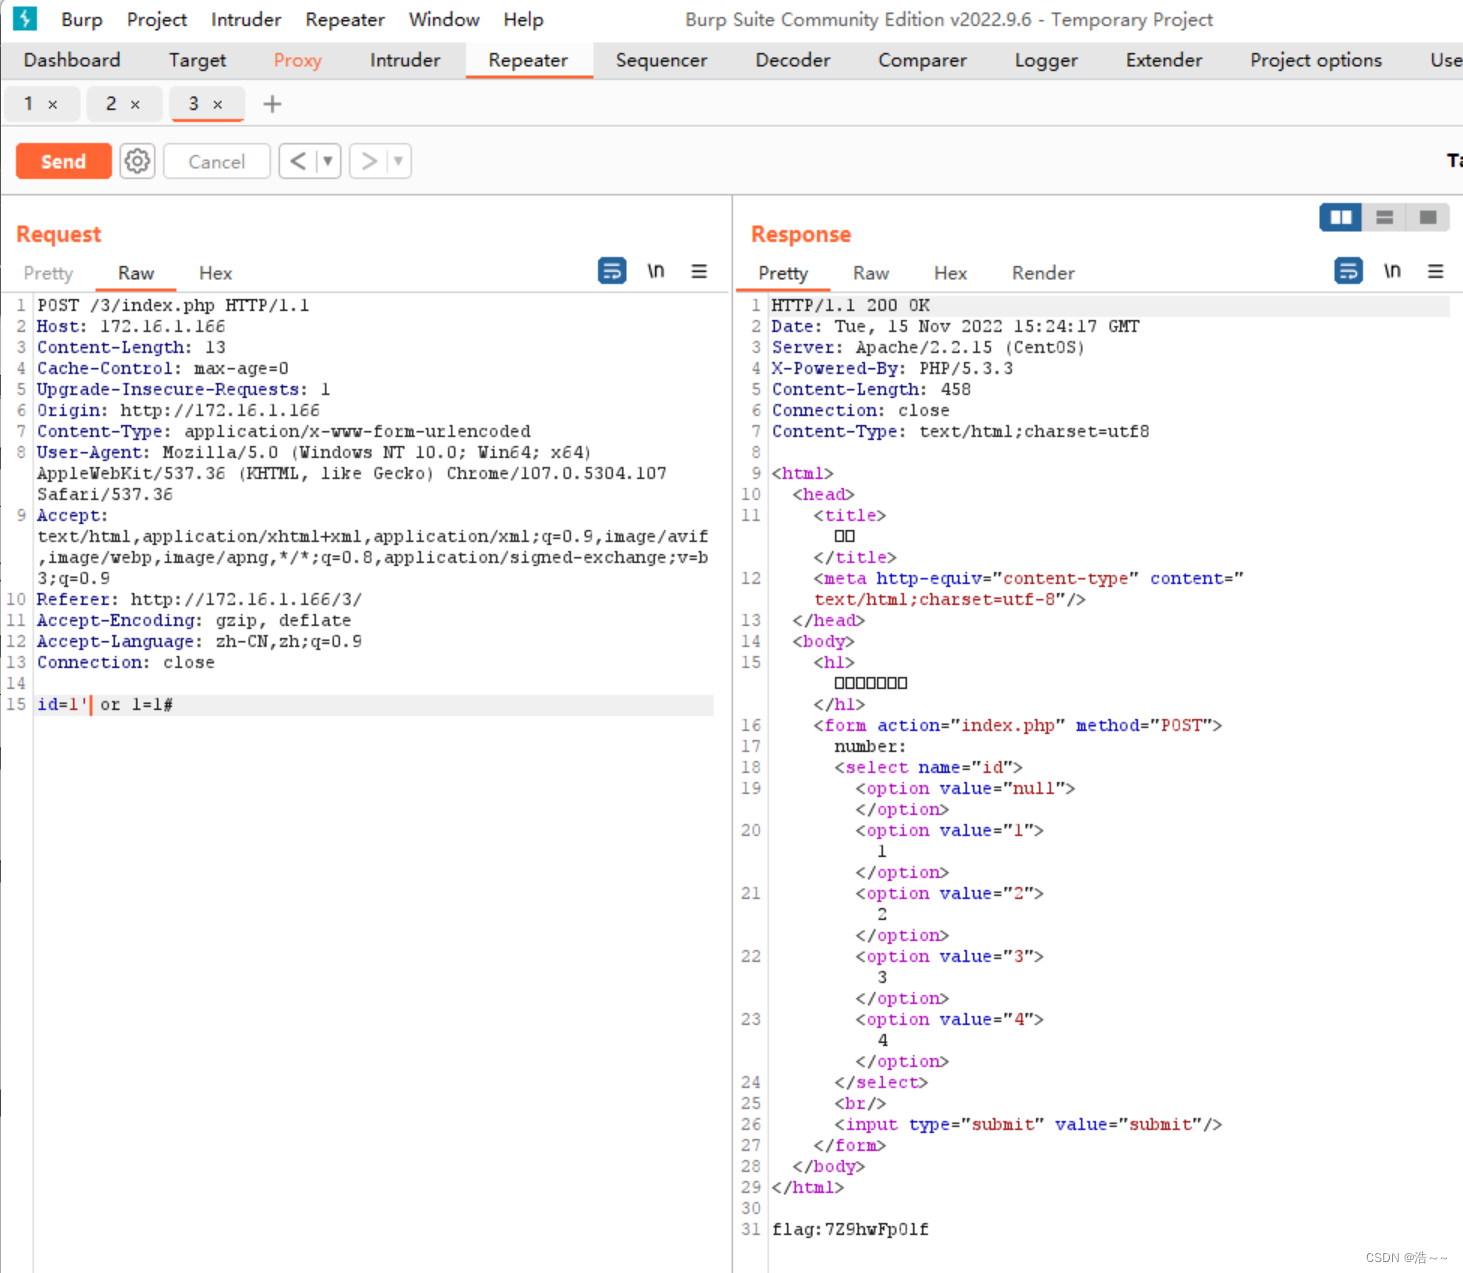Open the Project menu

pos(157,19)
